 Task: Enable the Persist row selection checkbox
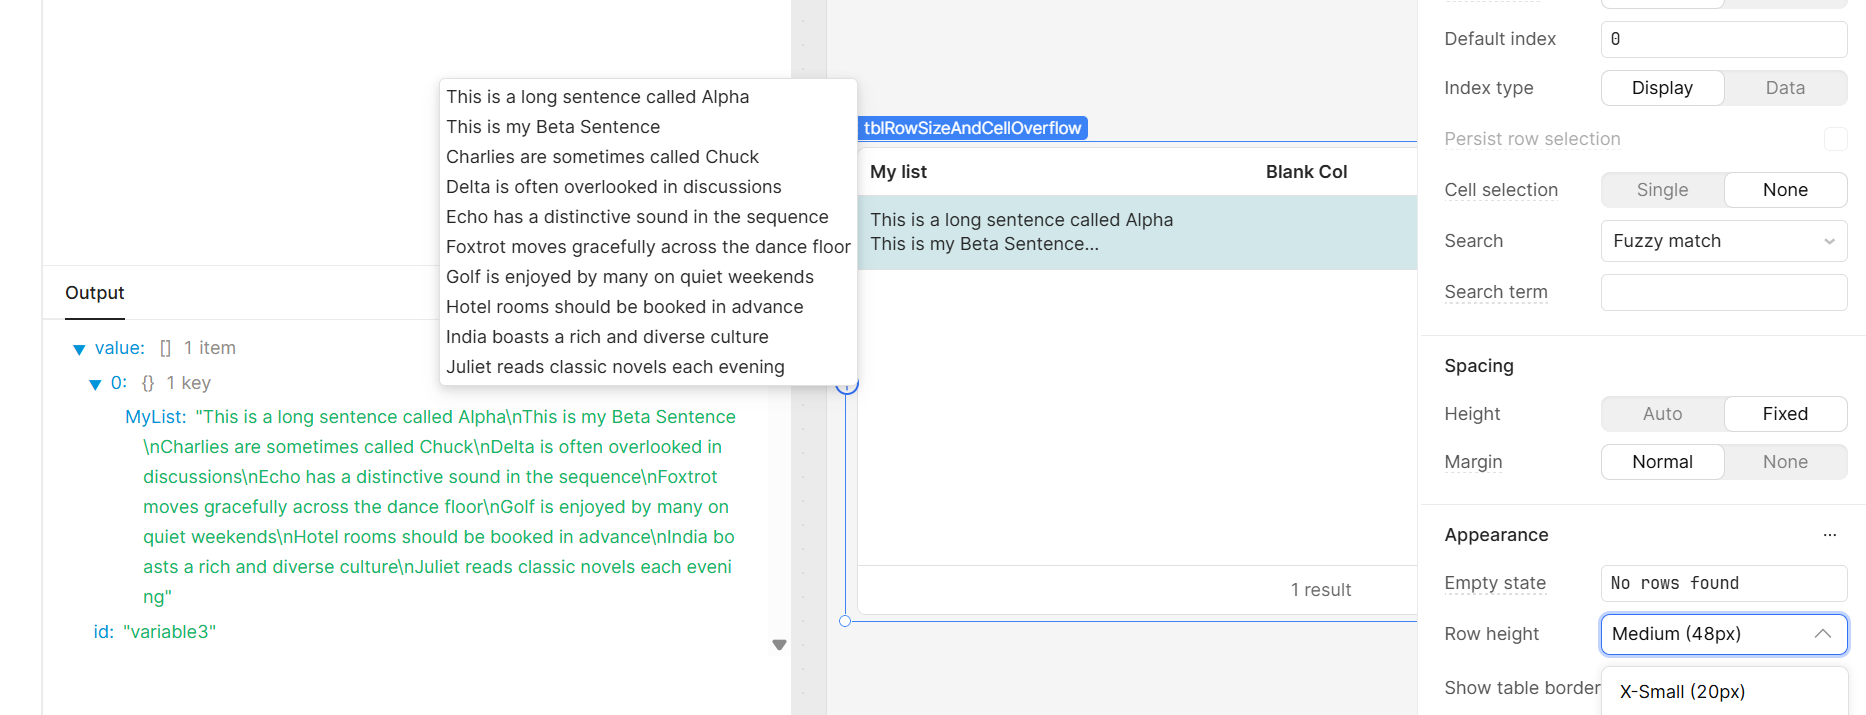pos(1835,139)
